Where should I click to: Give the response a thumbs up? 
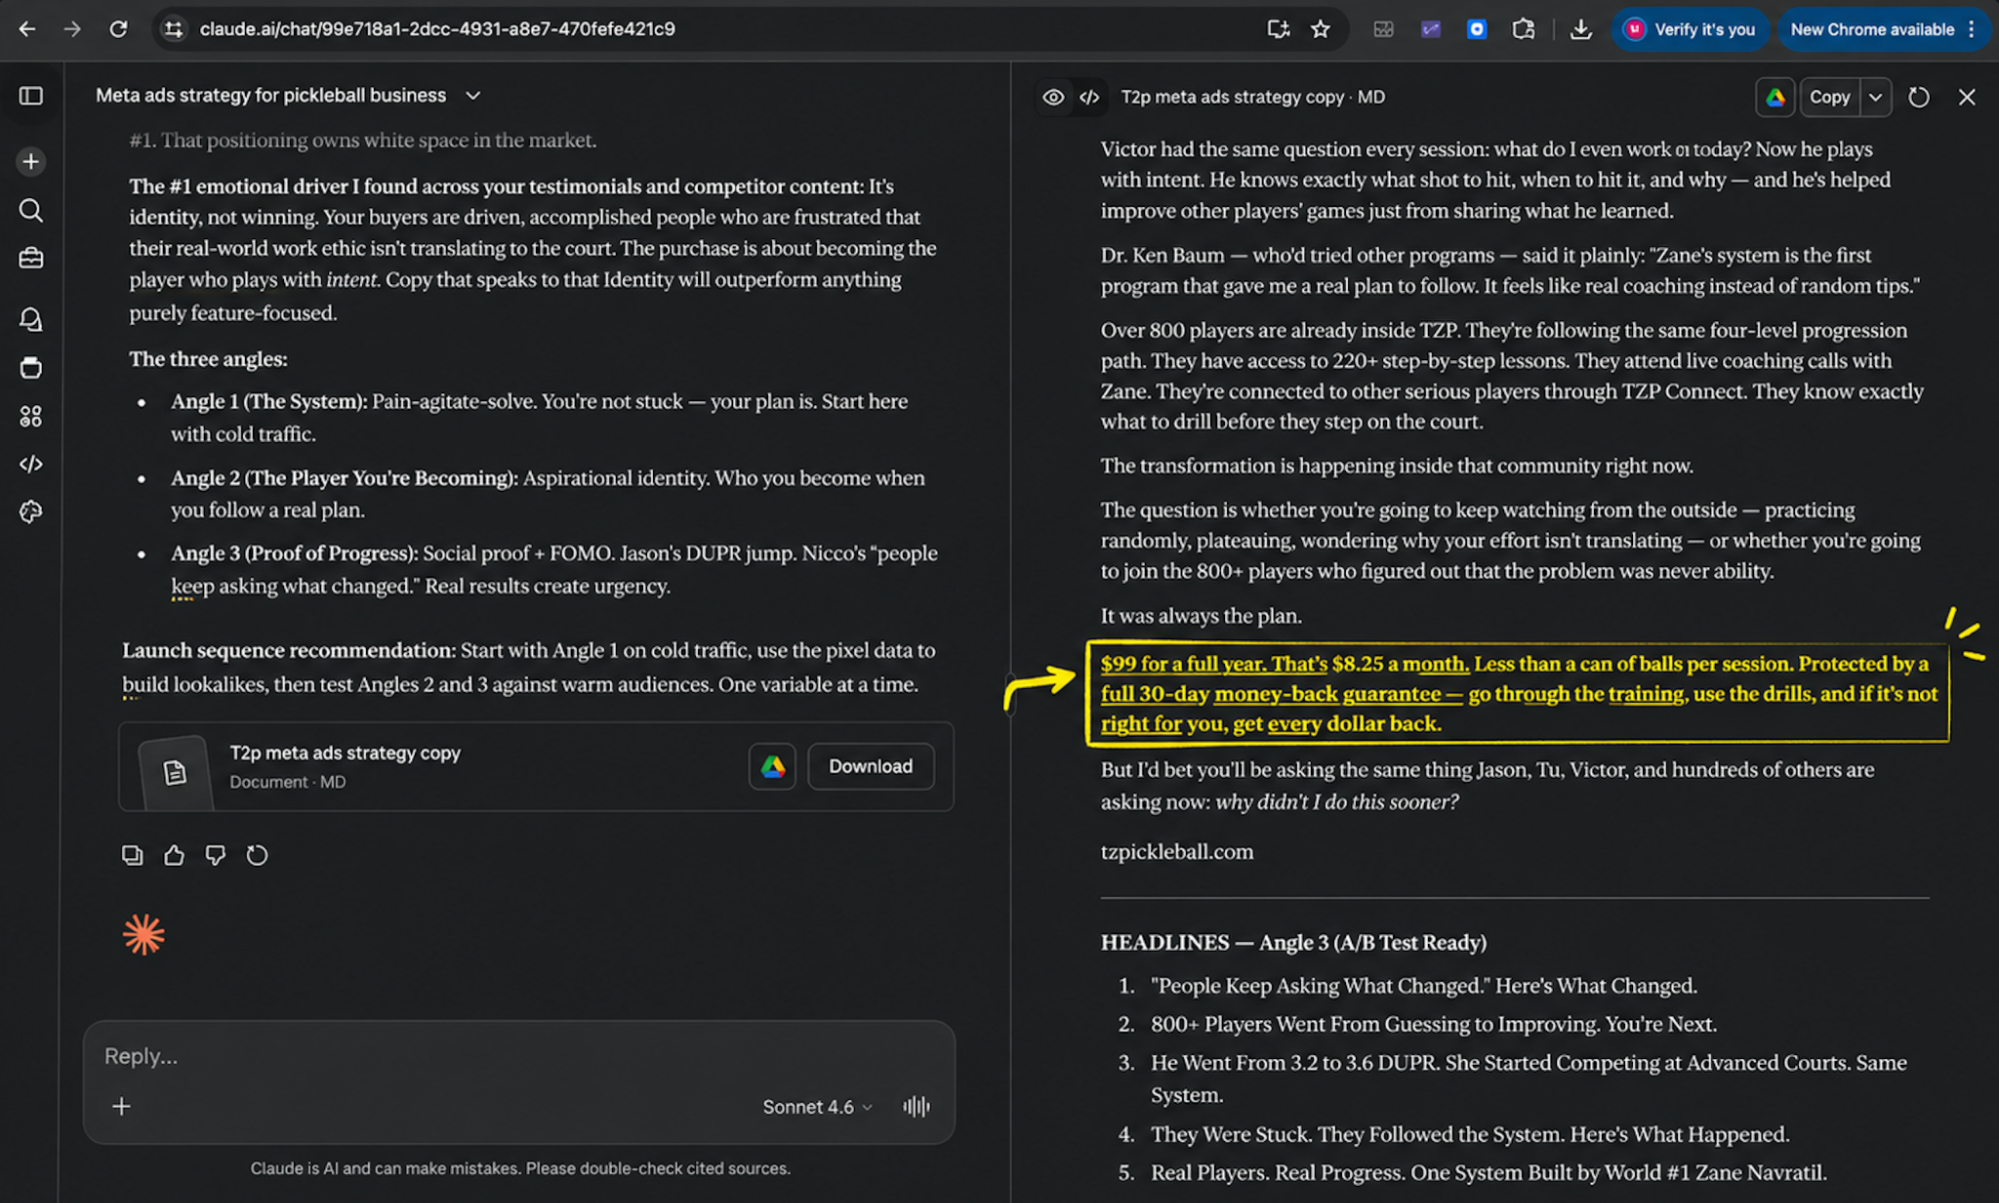[x=174, y=855]
